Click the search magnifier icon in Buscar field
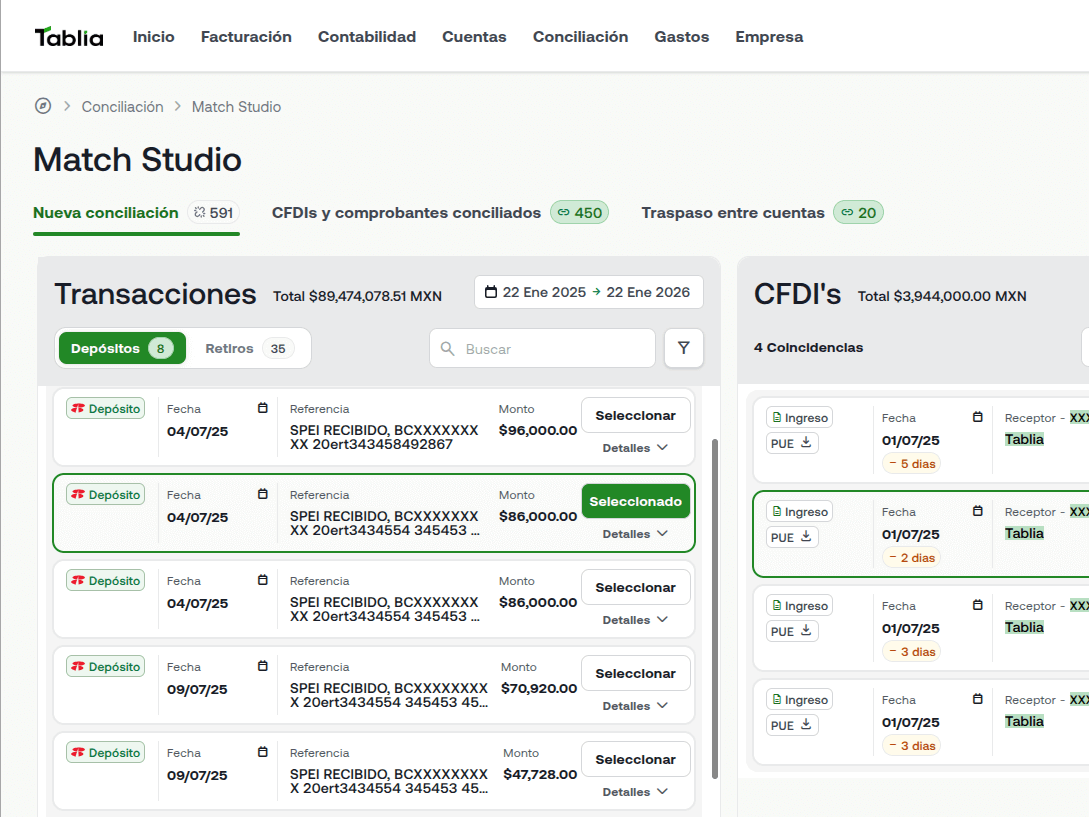The height and width of the screenshot is (817, 1089). pos(447,348)
